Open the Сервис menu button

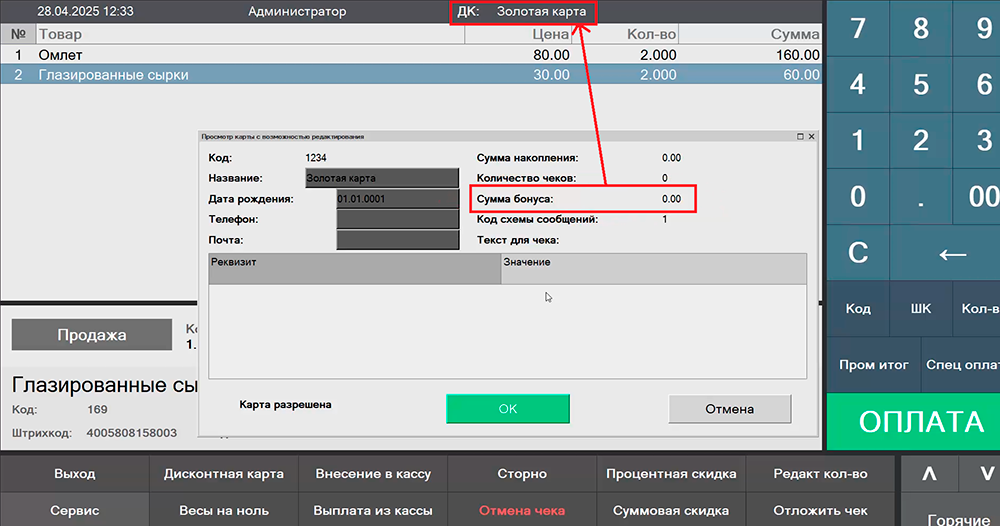tap(75, 510)
